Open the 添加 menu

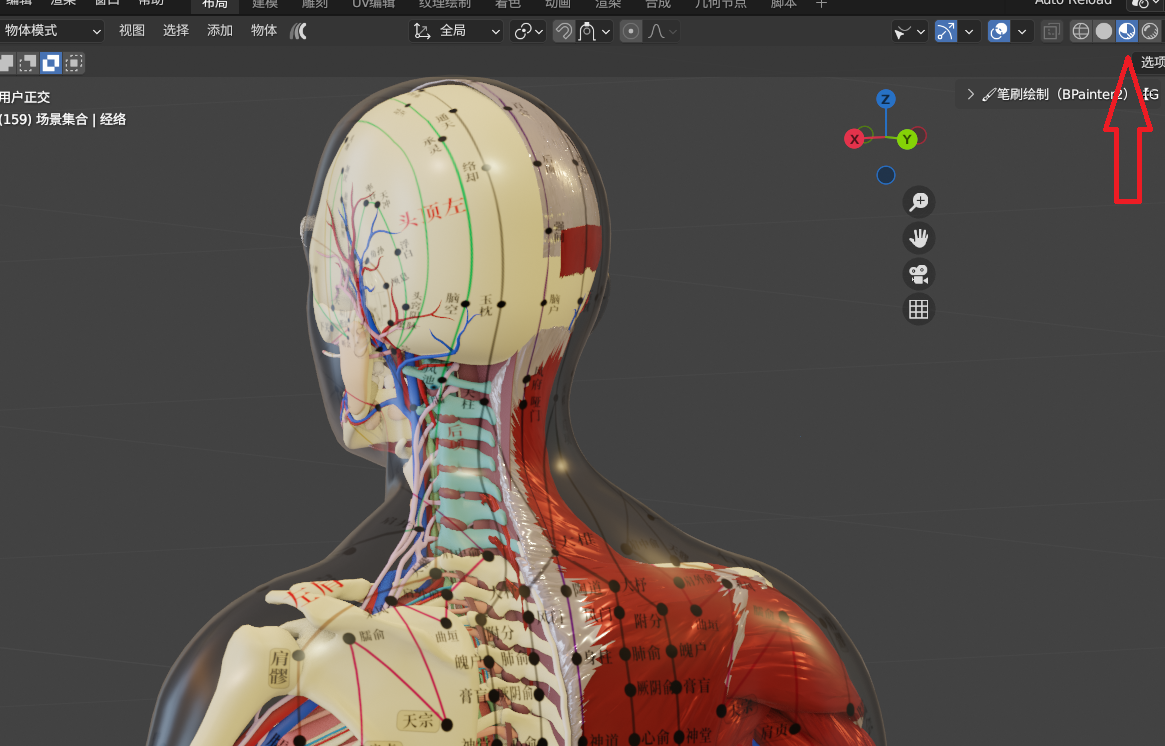pos(220,31)
